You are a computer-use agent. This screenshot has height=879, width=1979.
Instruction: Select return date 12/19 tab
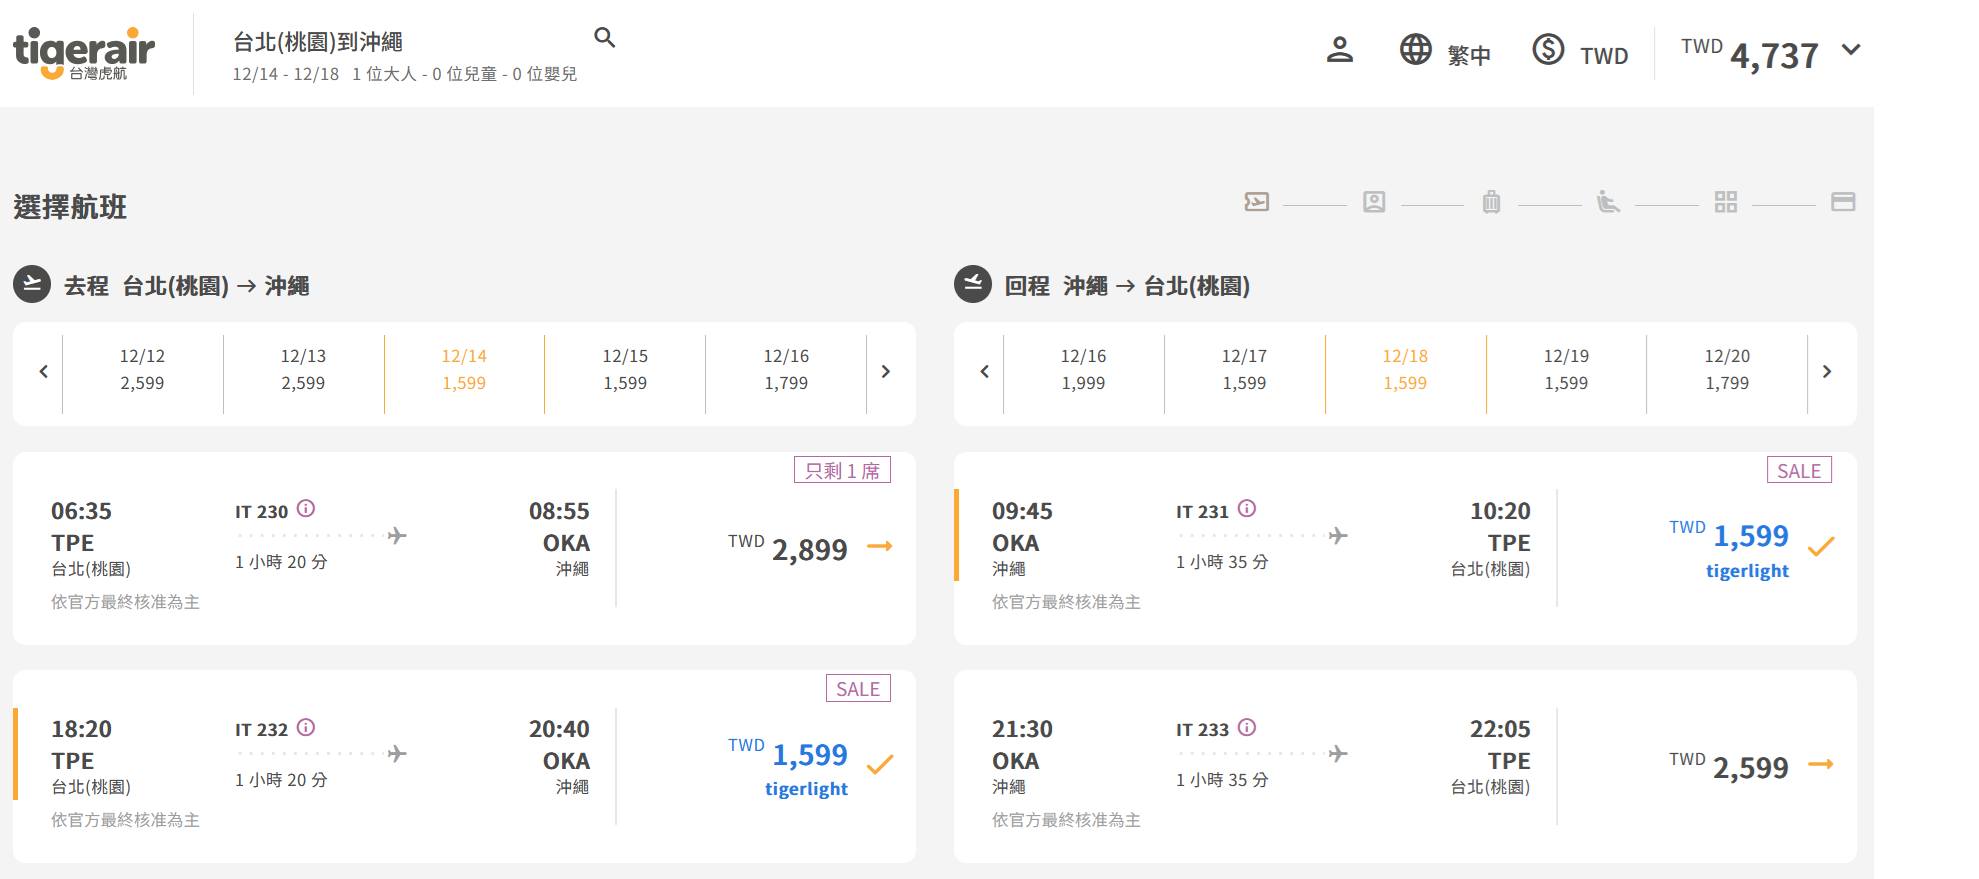(1566, 370)
